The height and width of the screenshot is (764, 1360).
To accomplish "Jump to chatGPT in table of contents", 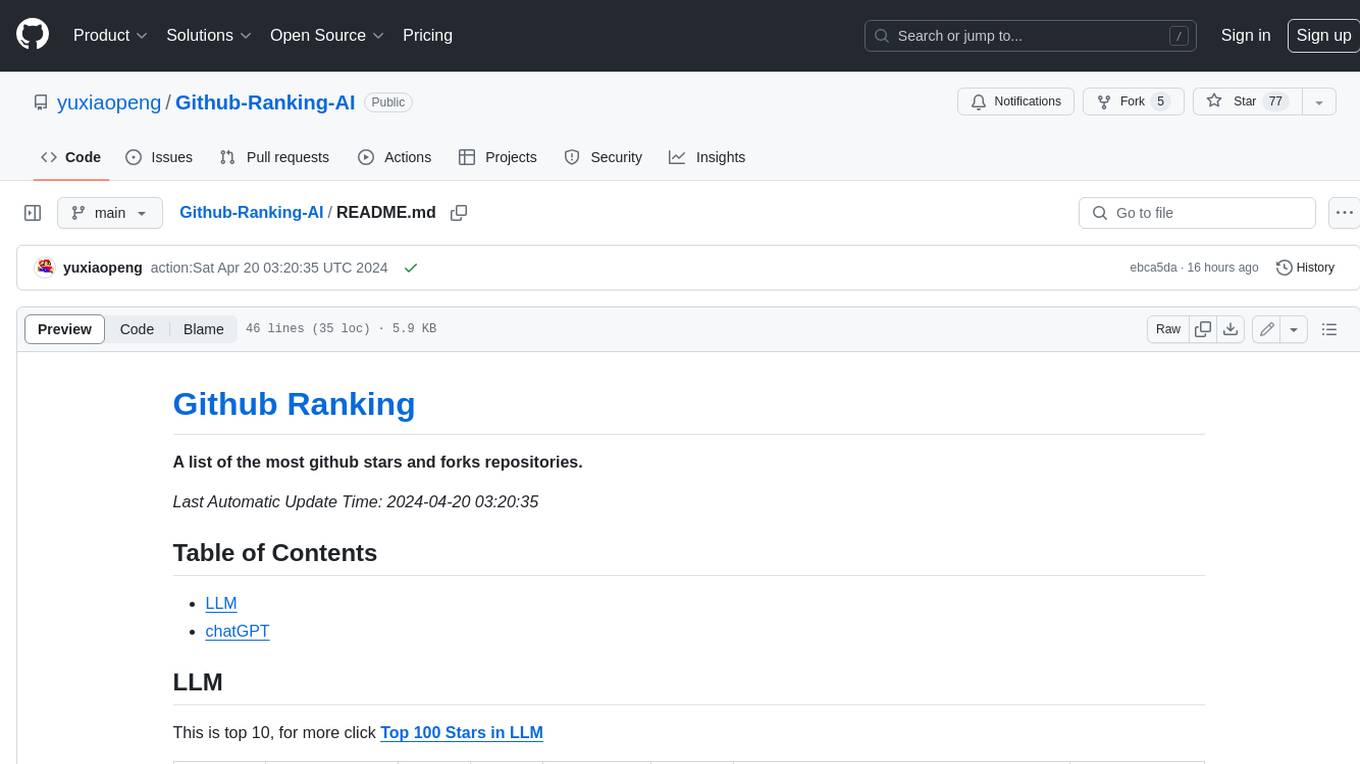I will (237, 631).
